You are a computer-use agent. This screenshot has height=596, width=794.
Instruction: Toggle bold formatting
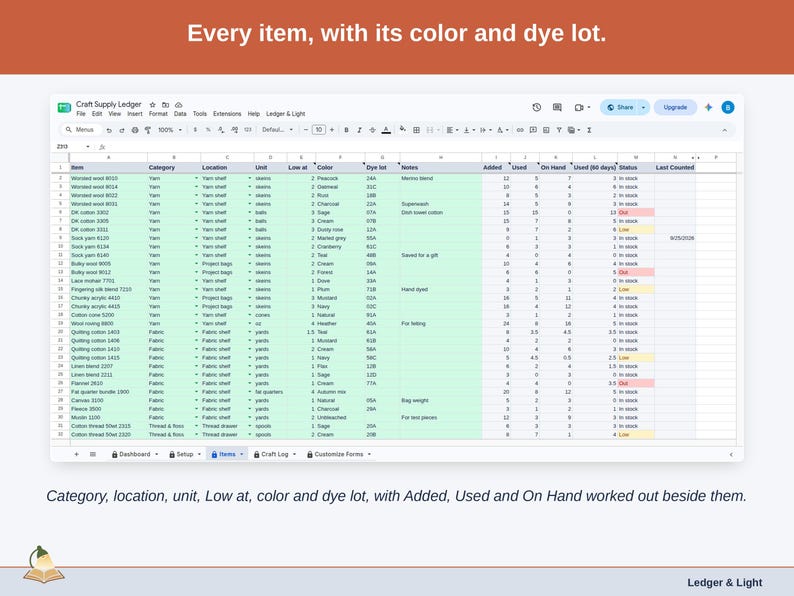tap(346, 130)
